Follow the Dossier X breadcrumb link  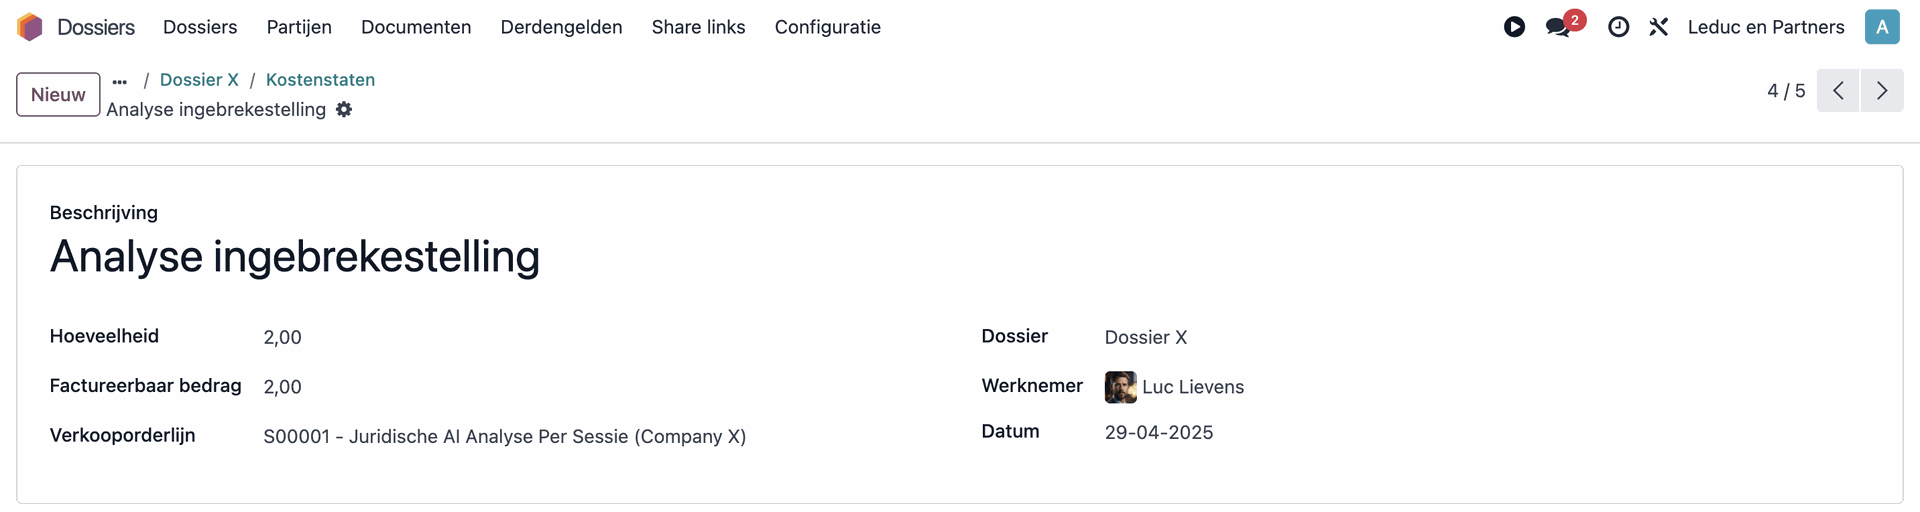pos(199,80)
